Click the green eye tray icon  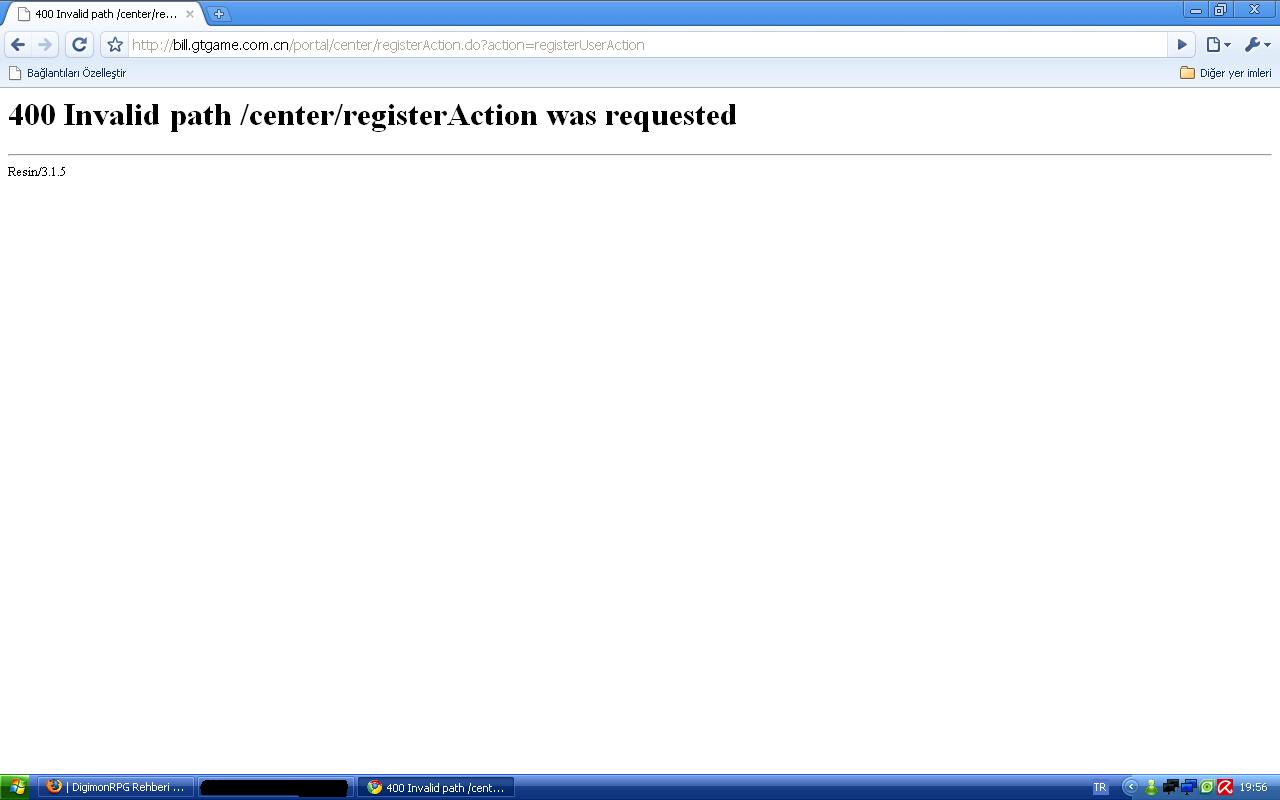[x=1207, y=787]
